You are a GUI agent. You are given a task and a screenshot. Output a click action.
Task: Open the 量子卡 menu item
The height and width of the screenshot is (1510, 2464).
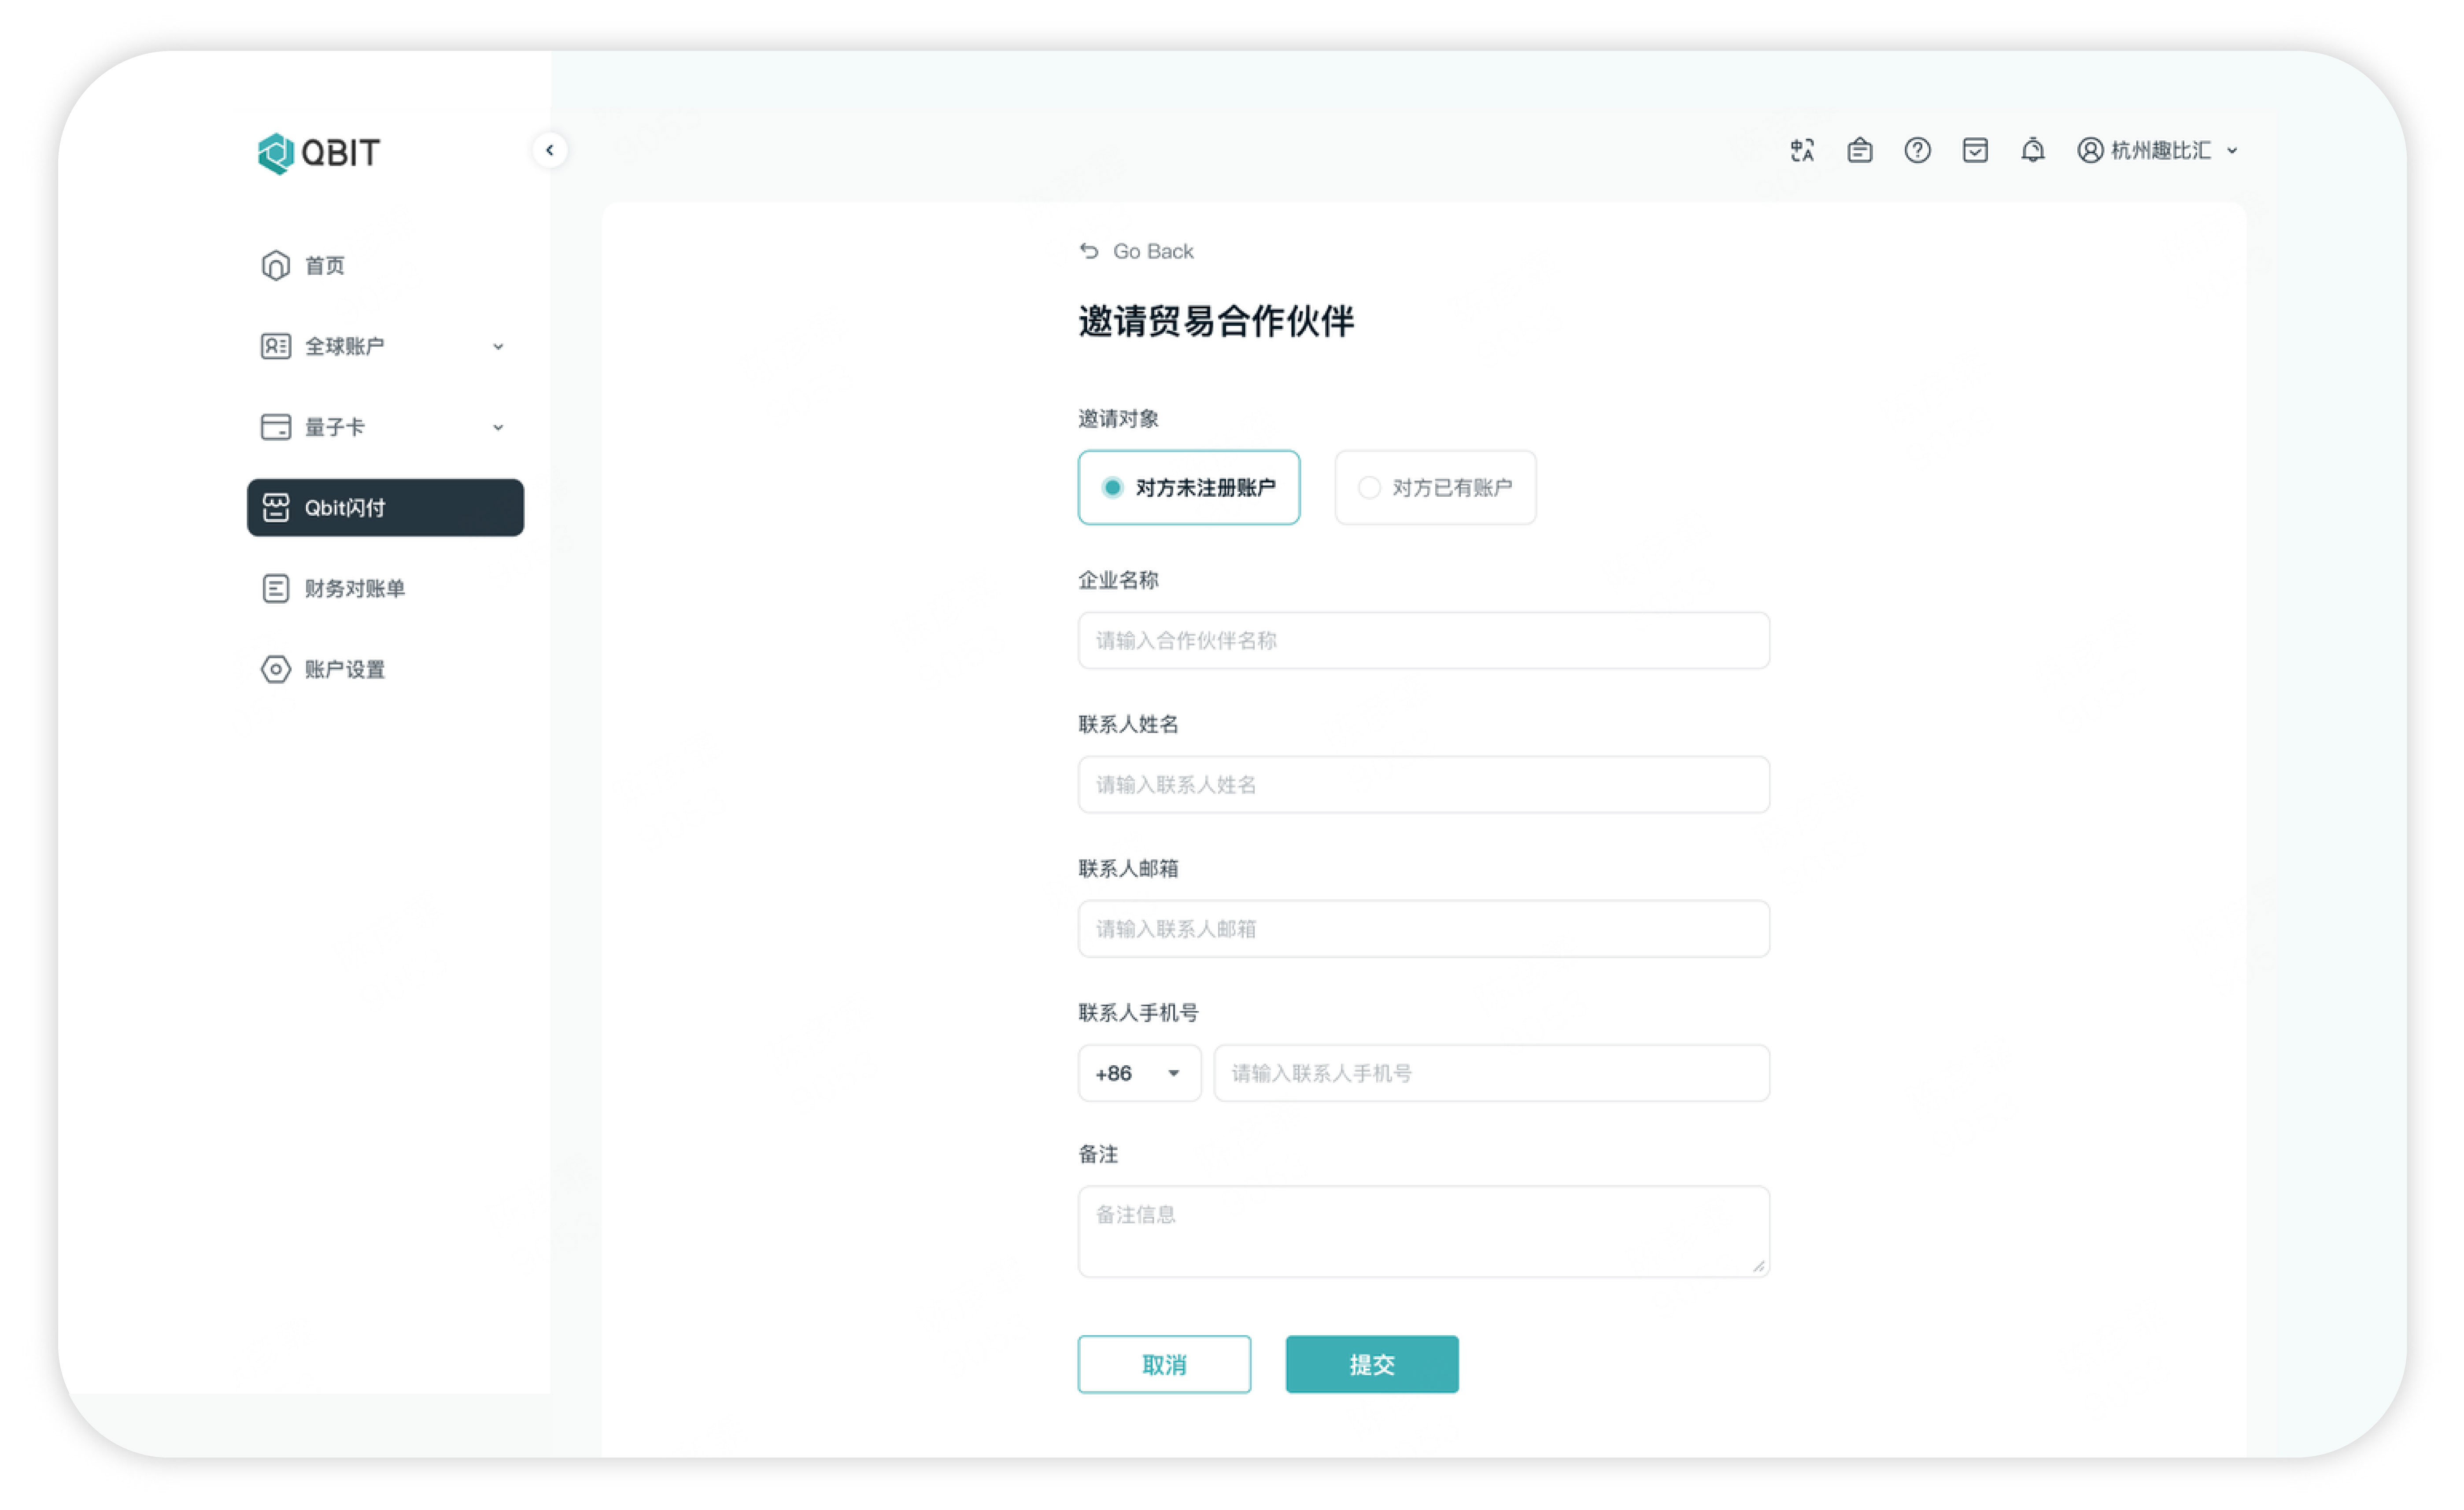point(385,427)
